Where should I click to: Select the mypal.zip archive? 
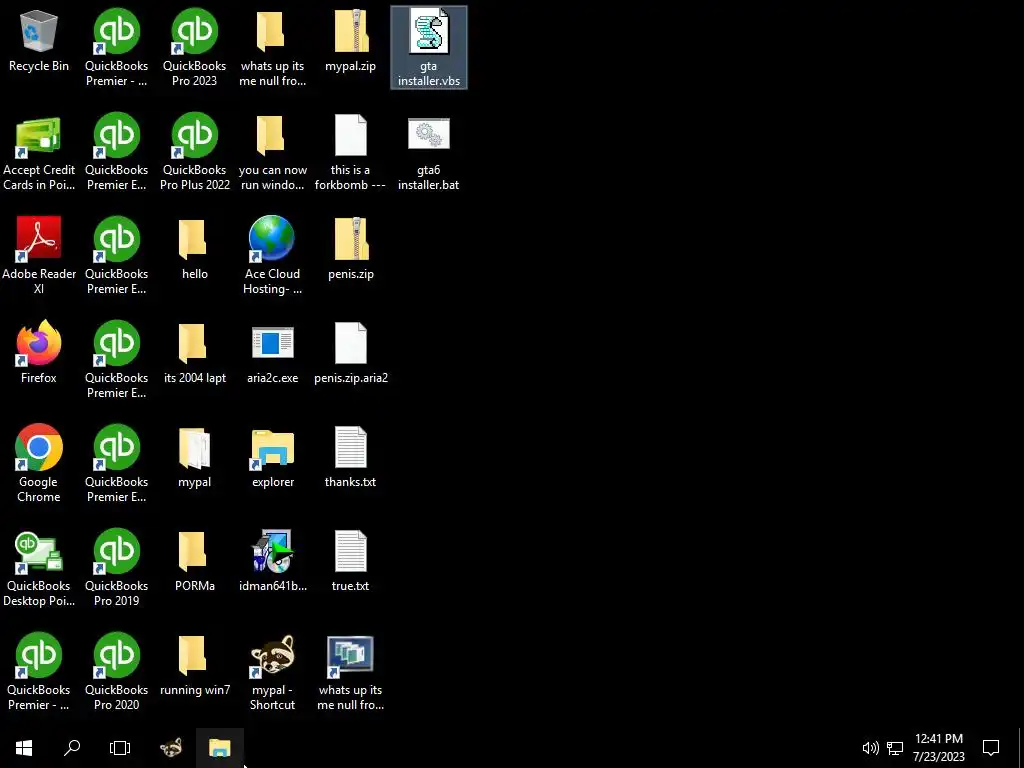pyautogui.click(x=351, y=41)
